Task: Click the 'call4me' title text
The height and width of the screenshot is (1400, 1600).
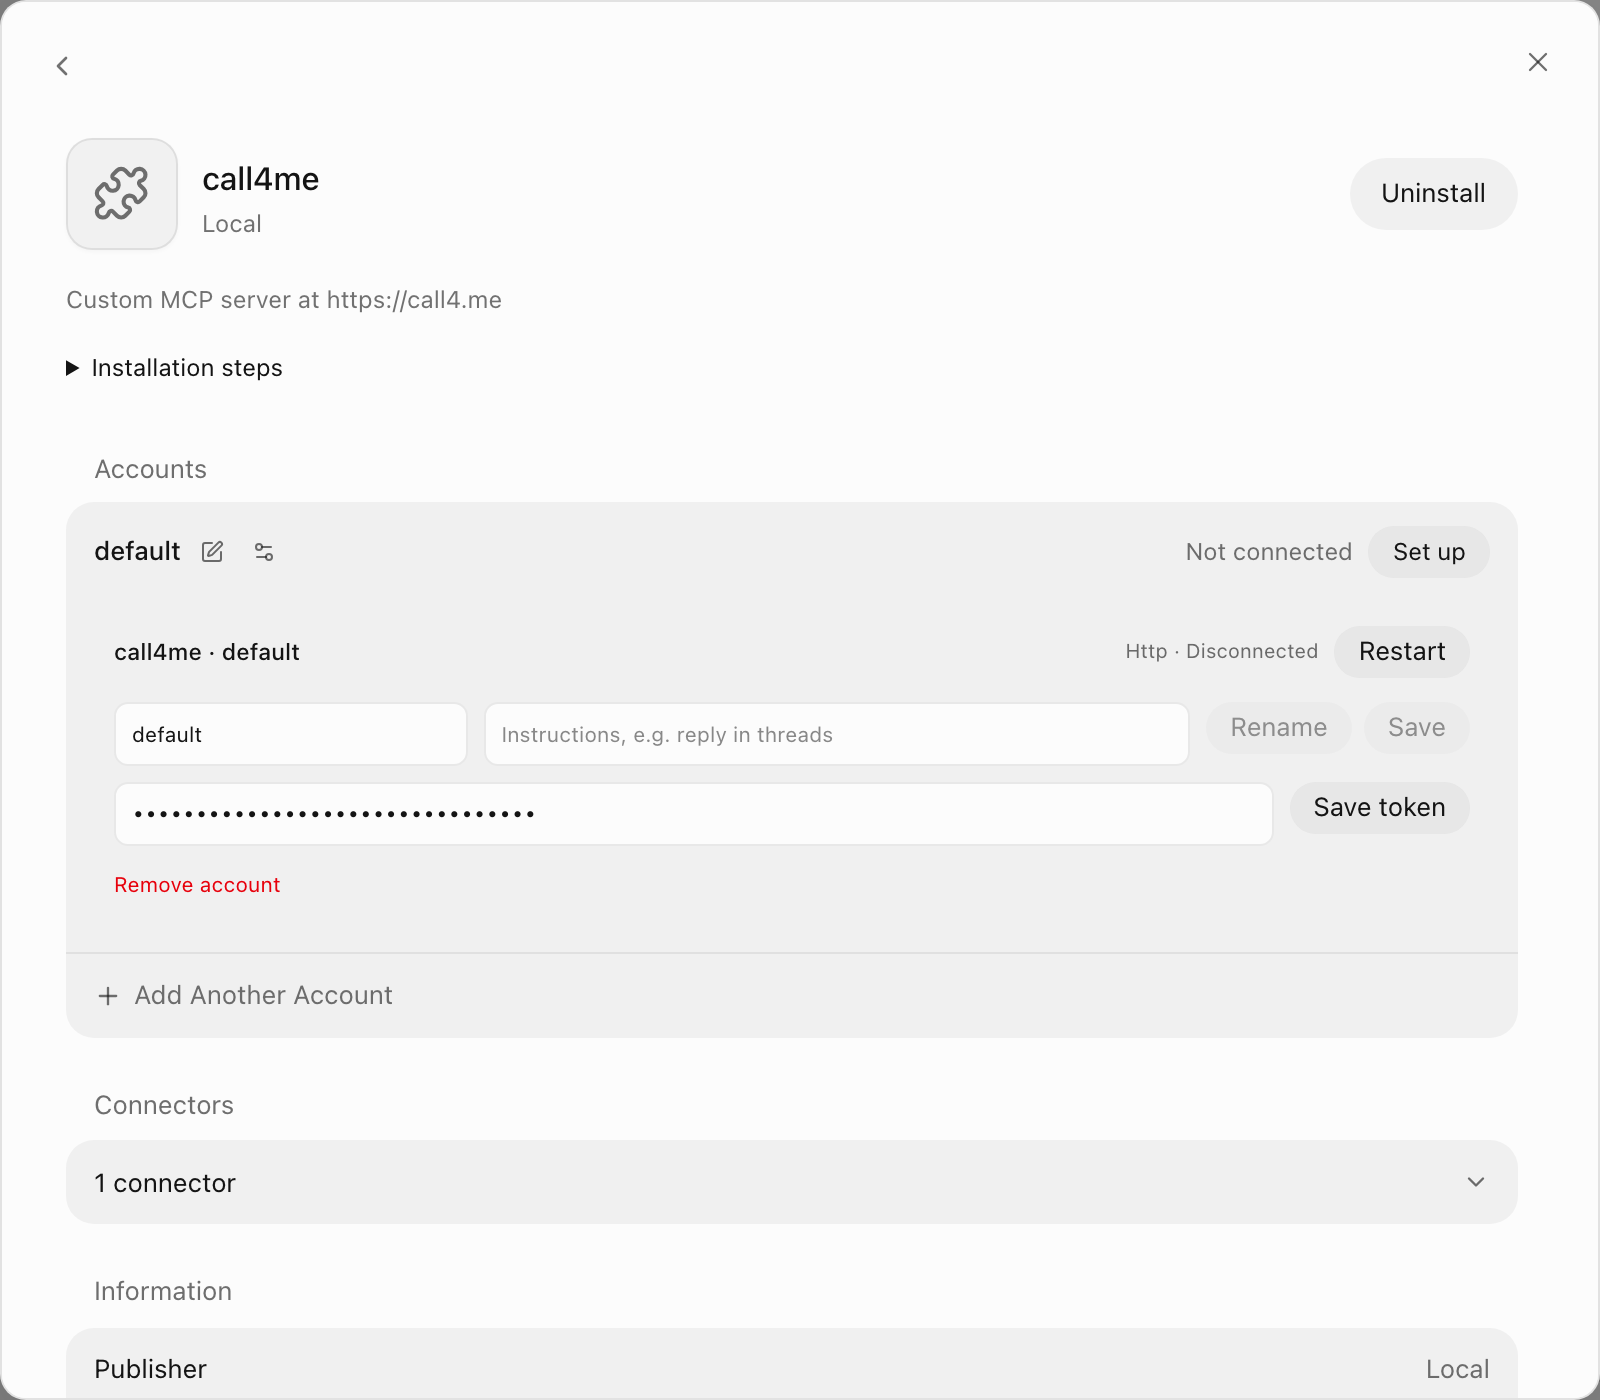Action: (260, 179)
